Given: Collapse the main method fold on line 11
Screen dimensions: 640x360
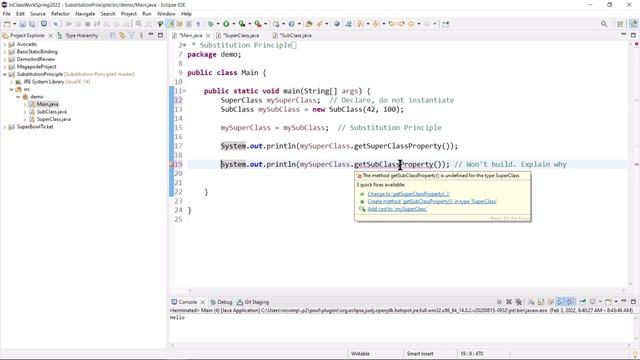Looking at the screenshot, I should coord(184,91).
